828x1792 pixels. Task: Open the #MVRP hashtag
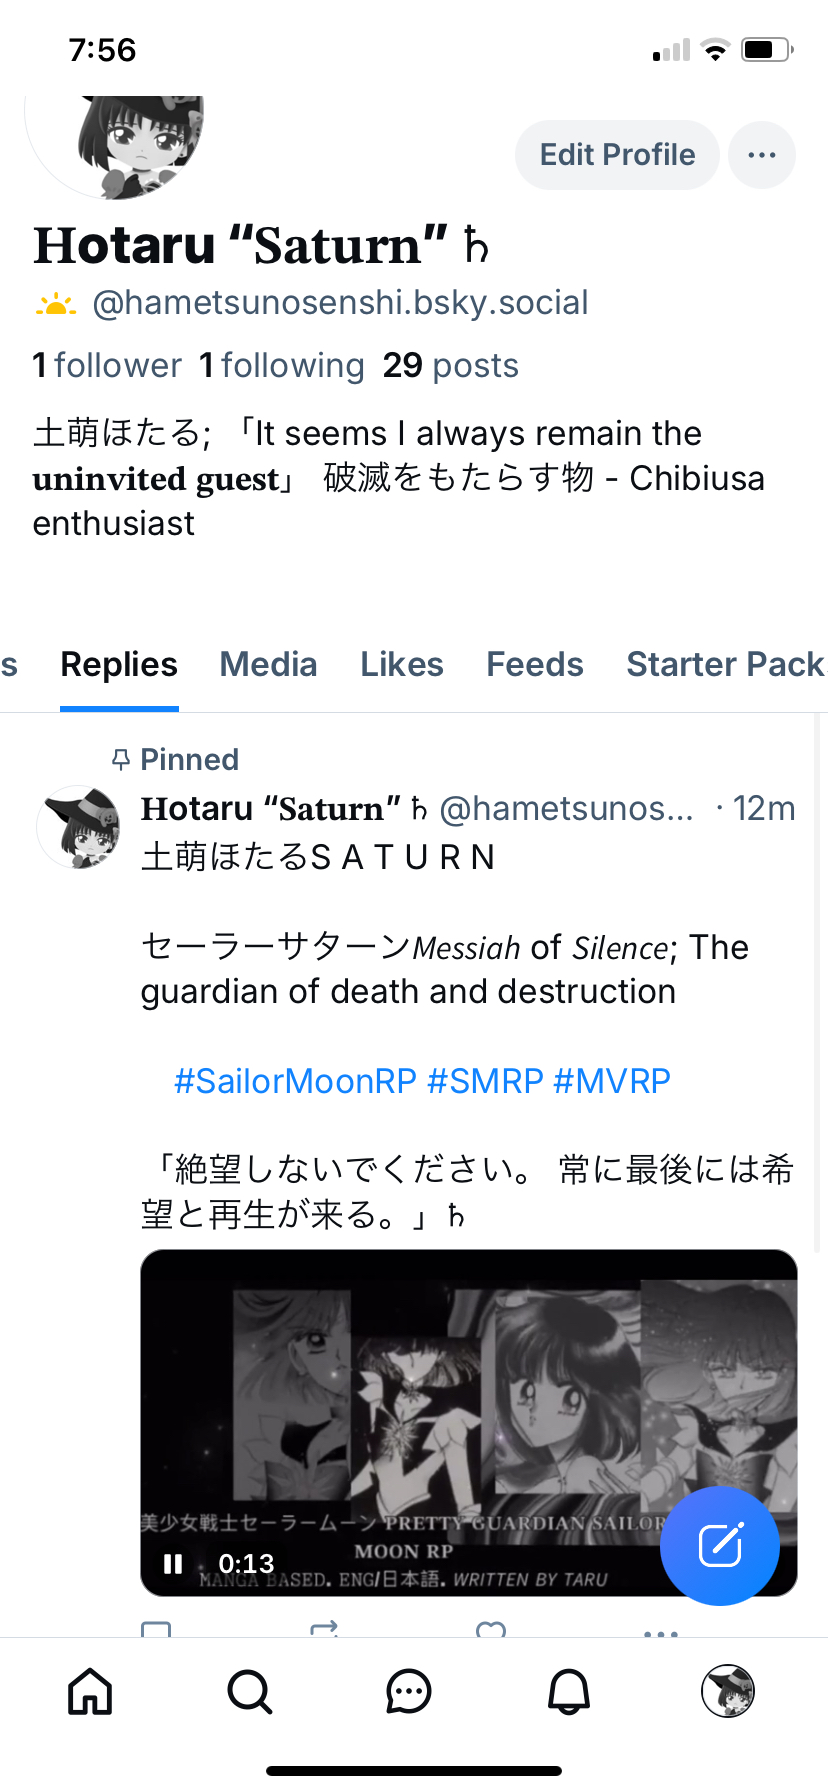(x=611, y=1081)
